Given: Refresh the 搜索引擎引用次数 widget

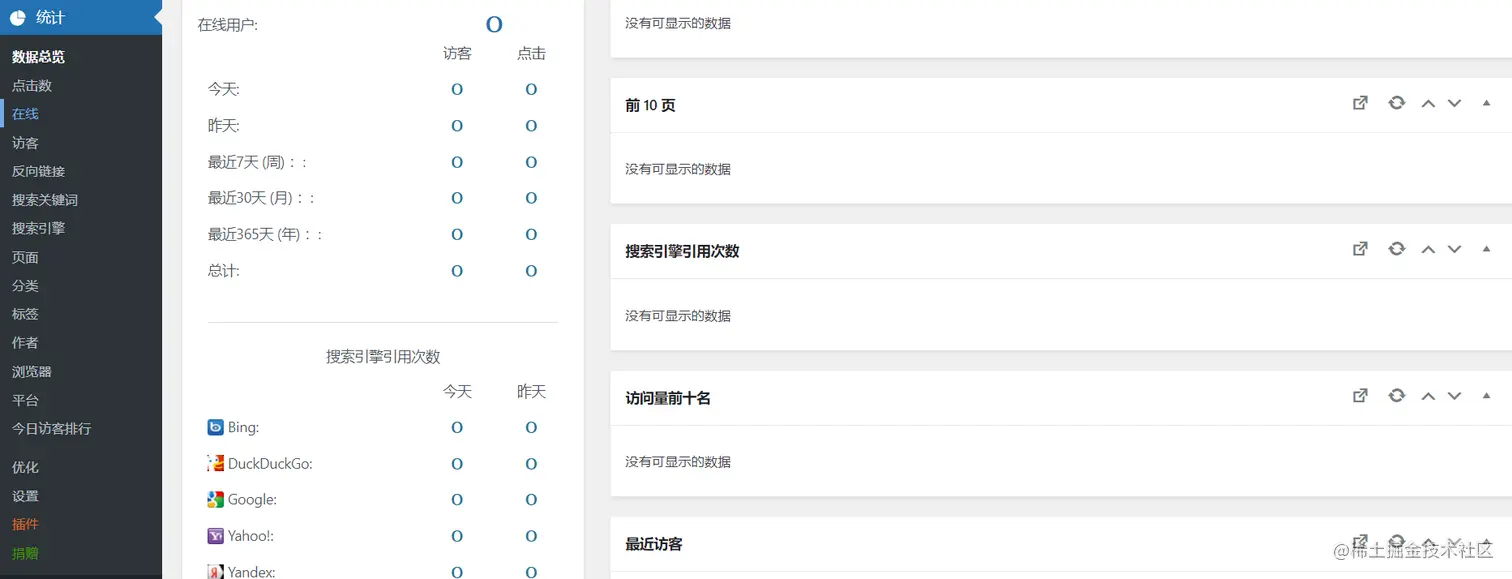Looking at the screenshot, I should [x=1397, y=249].
